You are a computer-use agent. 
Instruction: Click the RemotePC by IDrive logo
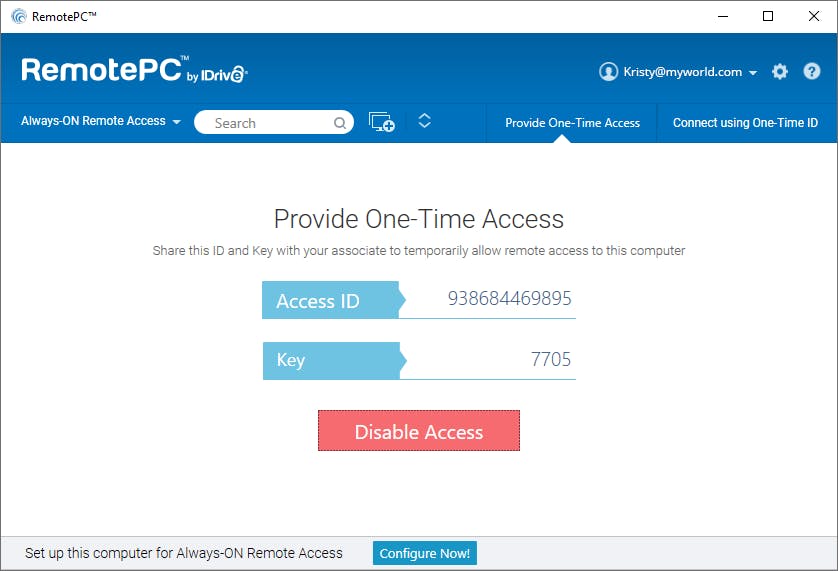pos(134,70)
